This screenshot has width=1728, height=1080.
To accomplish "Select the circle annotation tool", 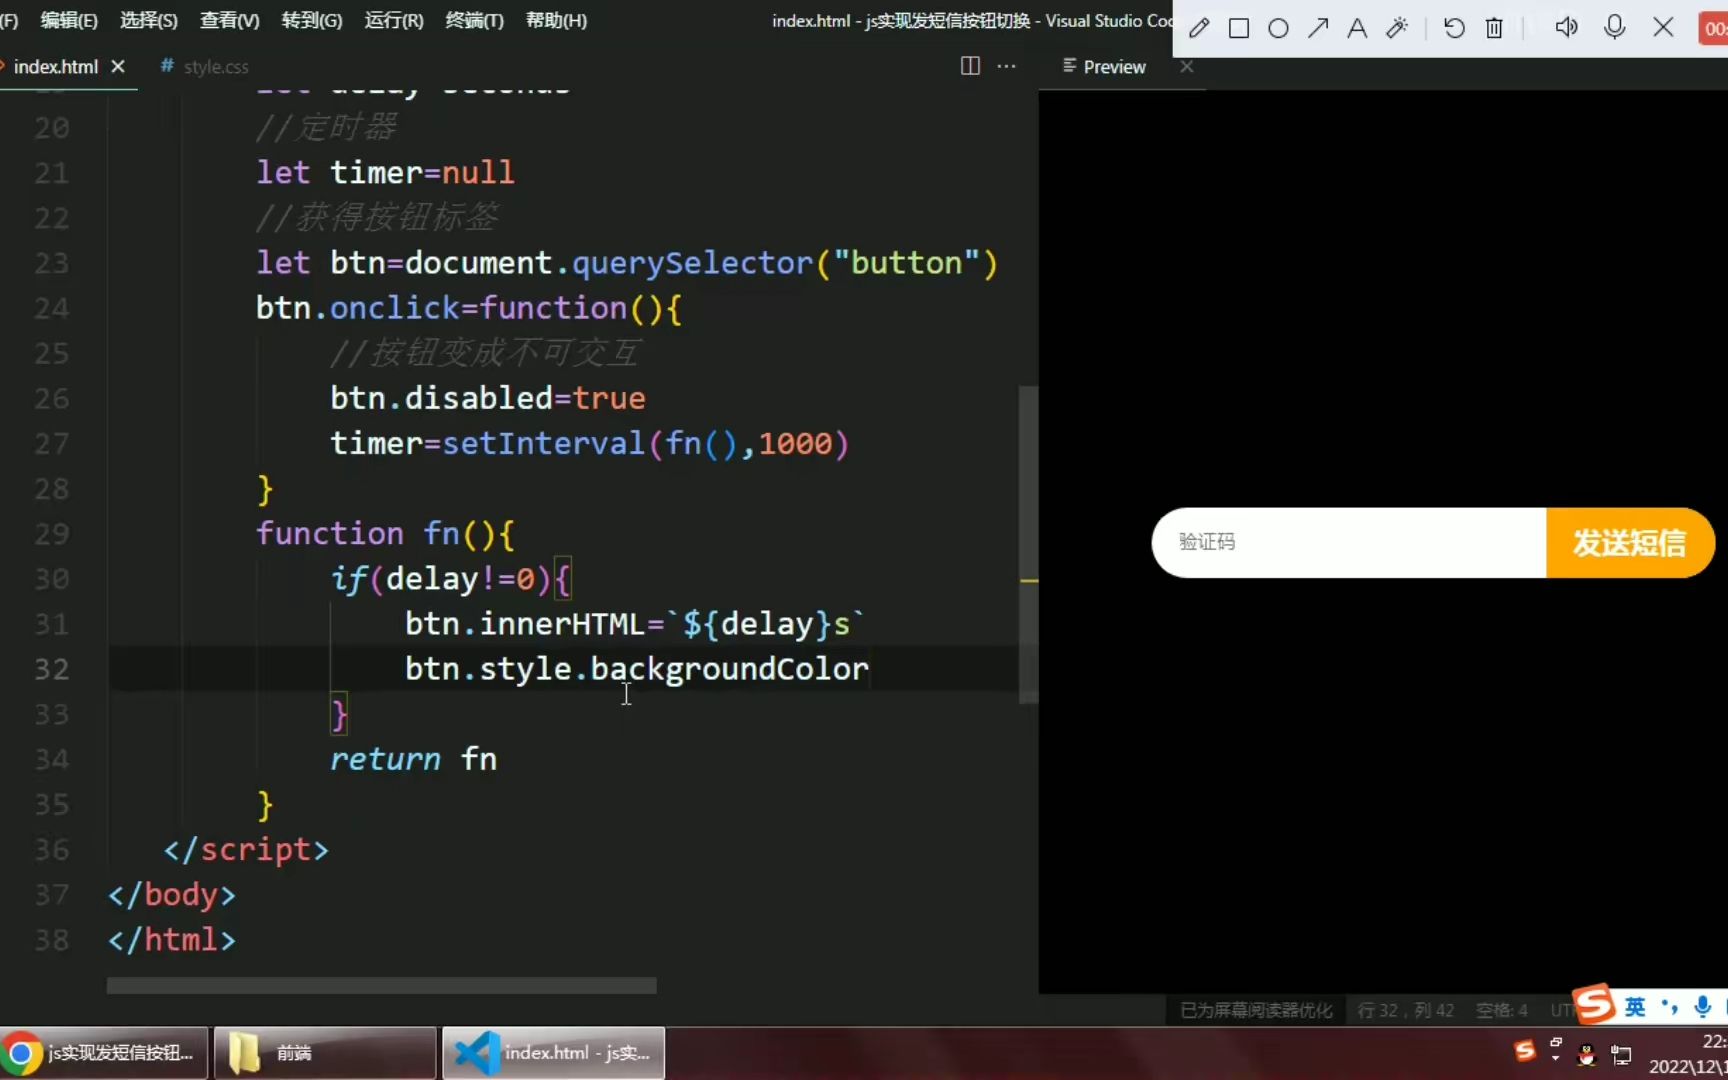I will click(1278, 28).
